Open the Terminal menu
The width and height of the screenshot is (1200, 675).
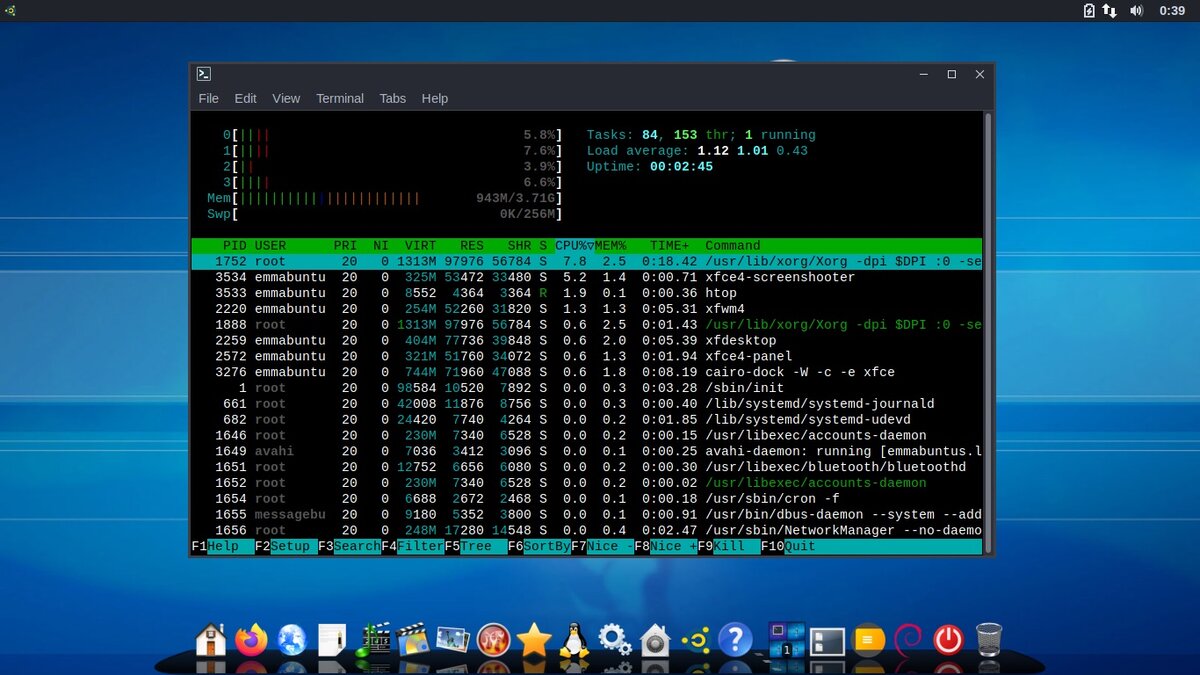[x=340, y=98]
